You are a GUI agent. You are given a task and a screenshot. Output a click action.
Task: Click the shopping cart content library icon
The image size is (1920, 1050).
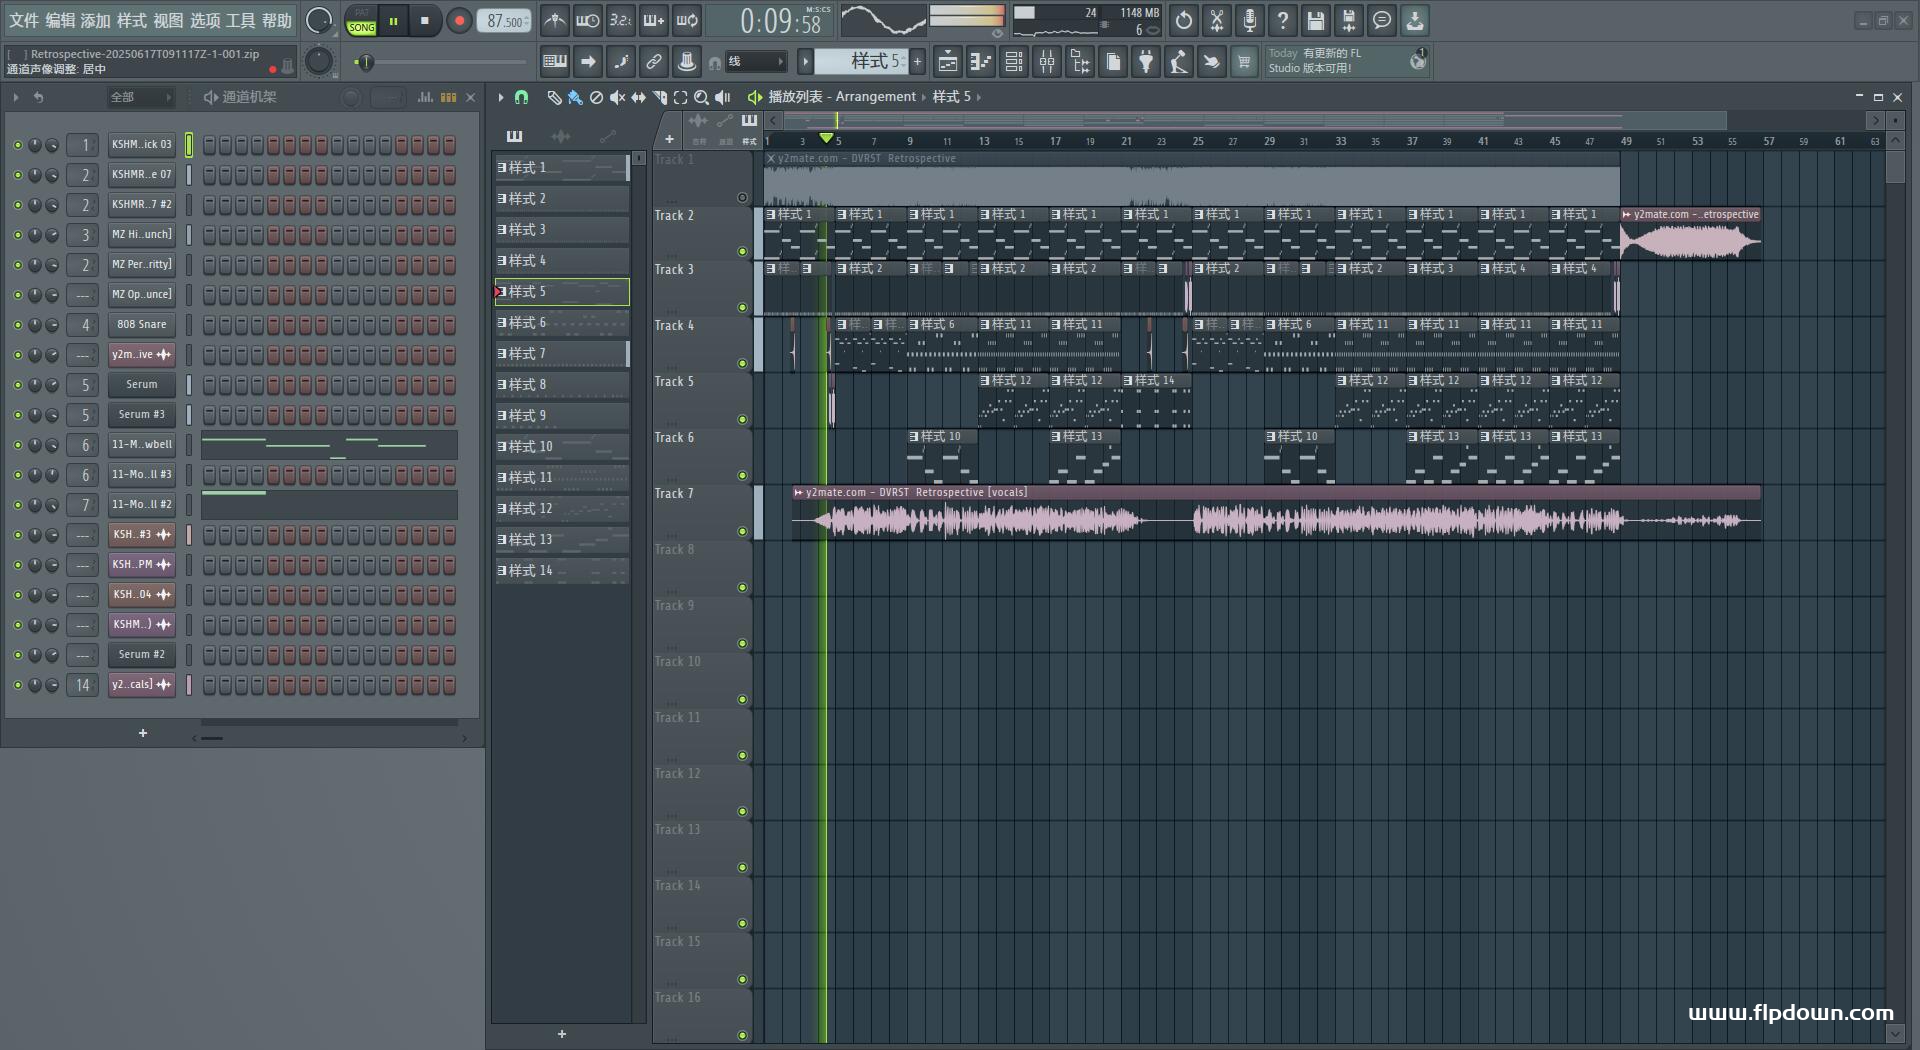[x=1244, y=62]
